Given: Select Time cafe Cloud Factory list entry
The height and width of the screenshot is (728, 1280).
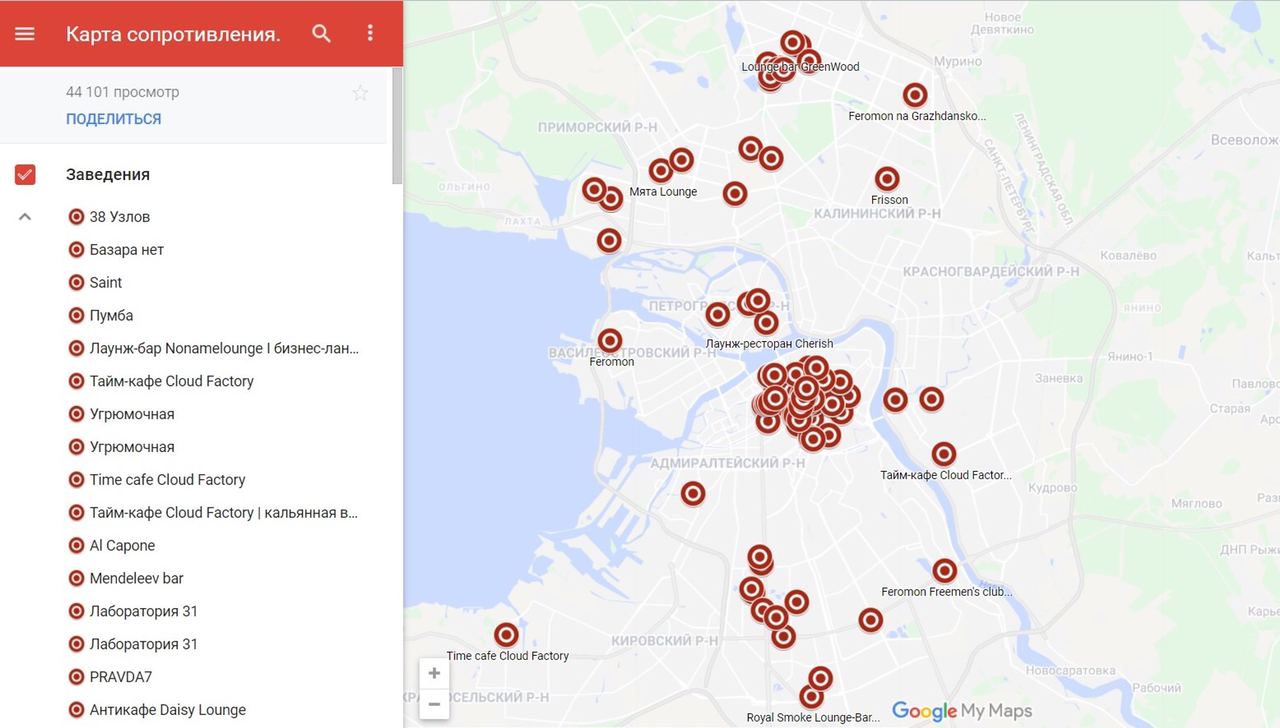Looking at the screenshot, I should (168, 480).
